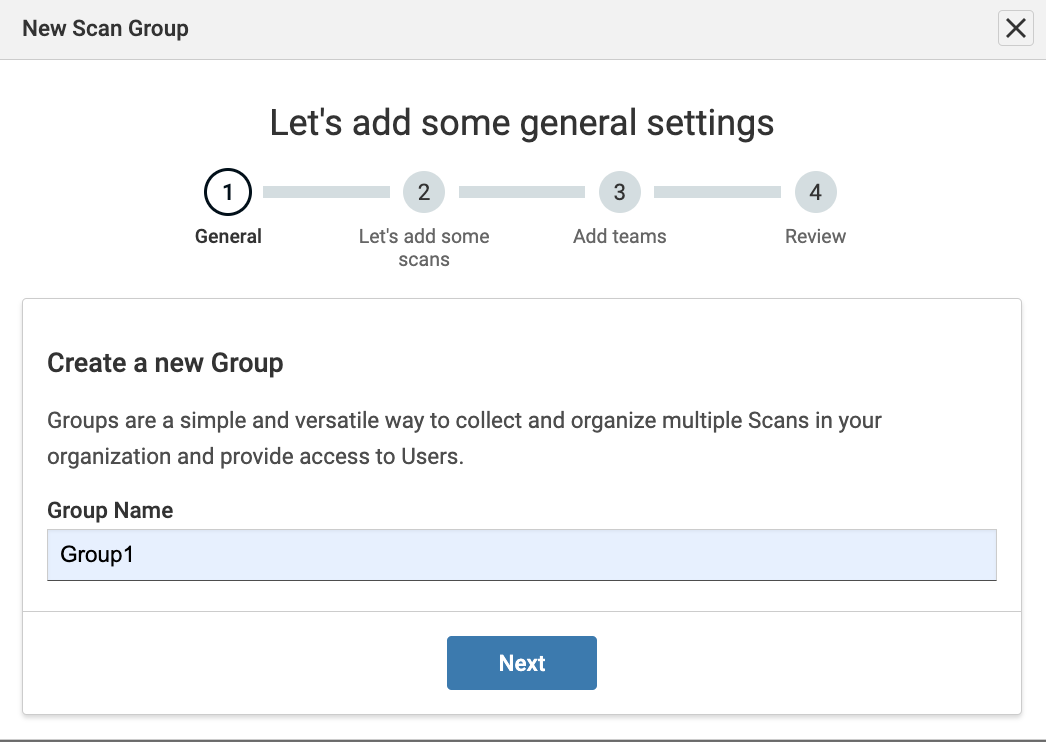The image size is (1046, 742).
Task: Click the Group Name field label
Action: click(x=110, y=510)
